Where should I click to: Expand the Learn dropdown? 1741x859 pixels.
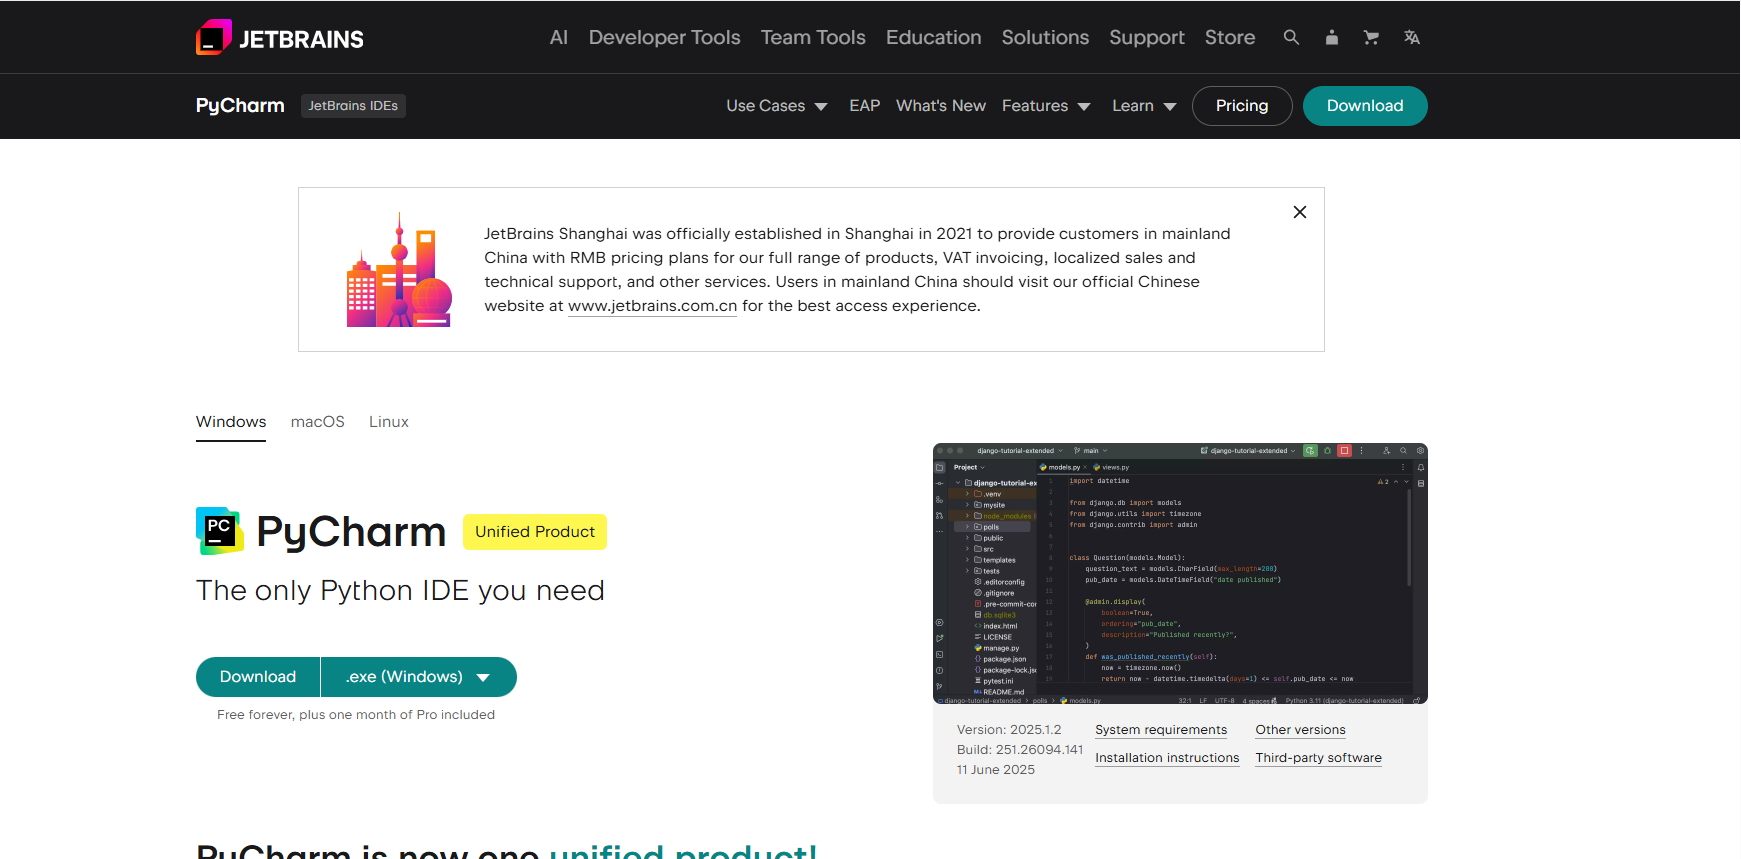1144,106
